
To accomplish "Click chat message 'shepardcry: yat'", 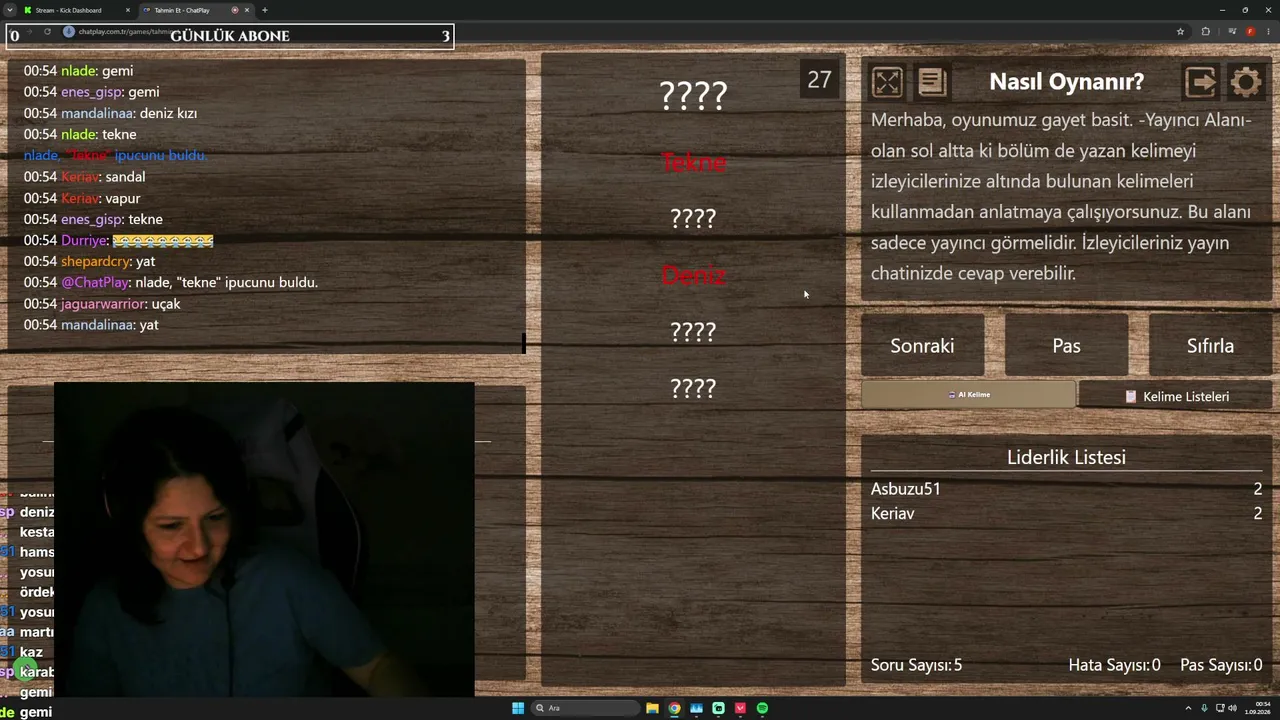I will (90, 261).
